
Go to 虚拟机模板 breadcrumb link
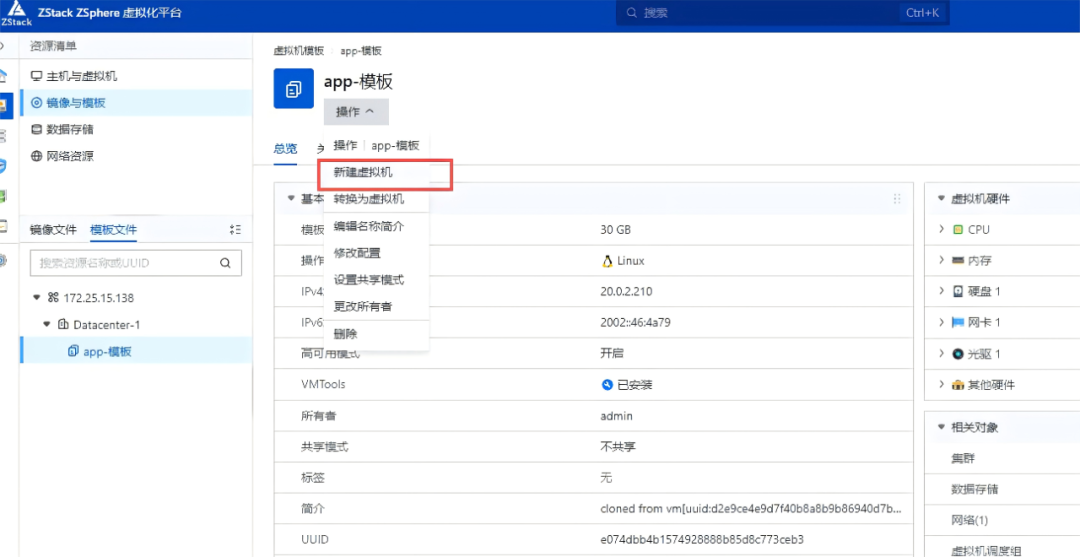coord(299,51)
